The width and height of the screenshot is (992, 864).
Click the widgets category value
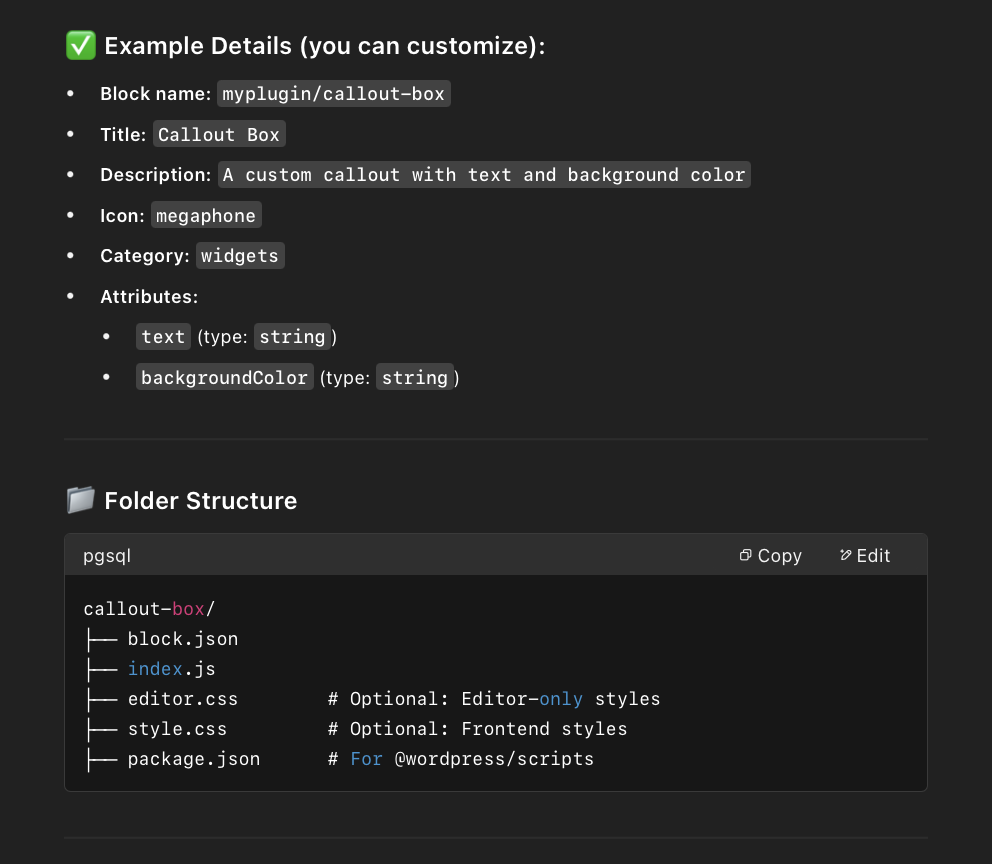click(240, 256)
